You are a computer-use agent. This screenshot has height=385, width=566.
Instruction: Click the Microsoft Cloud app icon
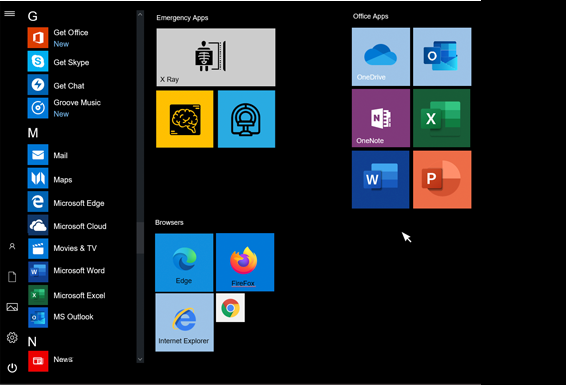38,225
